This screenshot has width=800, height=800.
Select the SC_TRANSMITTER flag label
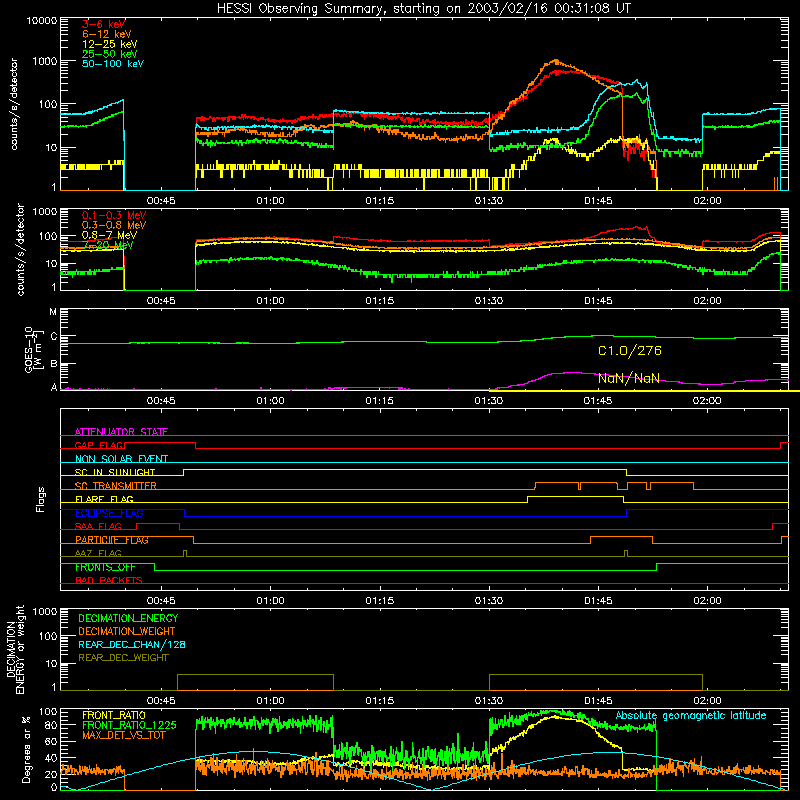click(116, 486)
